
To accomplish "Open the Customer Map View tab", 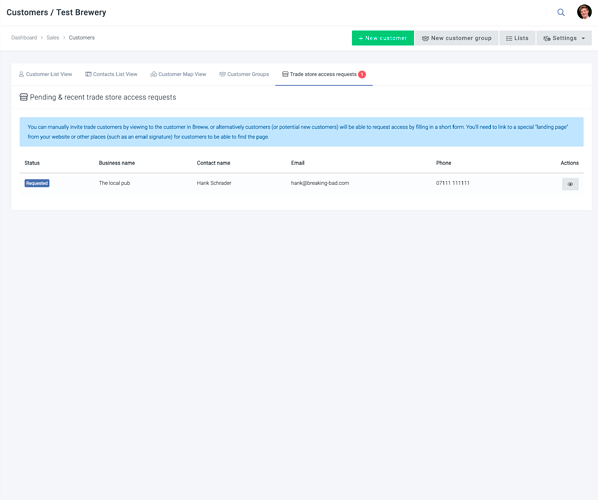I will pos(178,74).
